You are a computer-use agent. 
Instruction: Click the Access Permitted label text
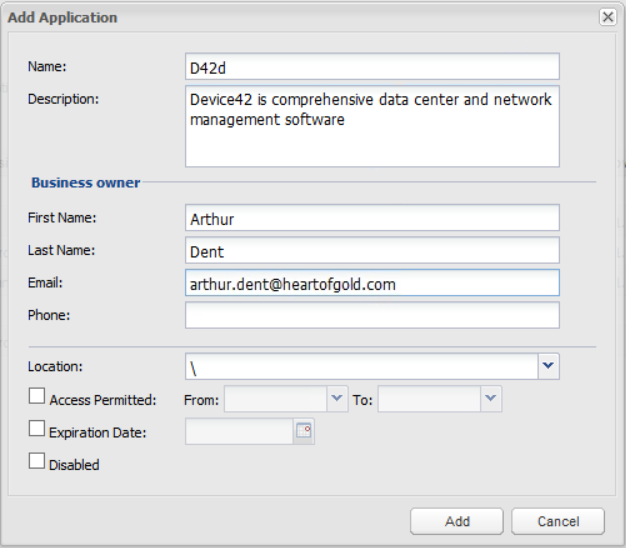click(x=103, y=400)
